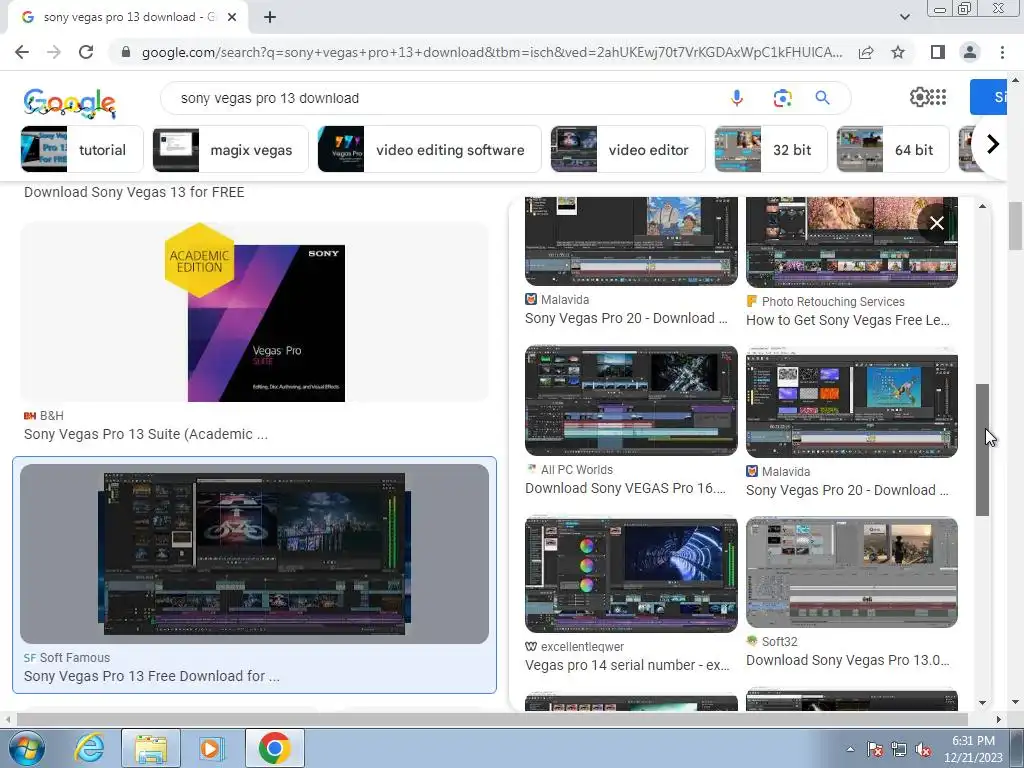Switch to Chrome in the taskbar

pyautogui.click(x=274, y=748)
